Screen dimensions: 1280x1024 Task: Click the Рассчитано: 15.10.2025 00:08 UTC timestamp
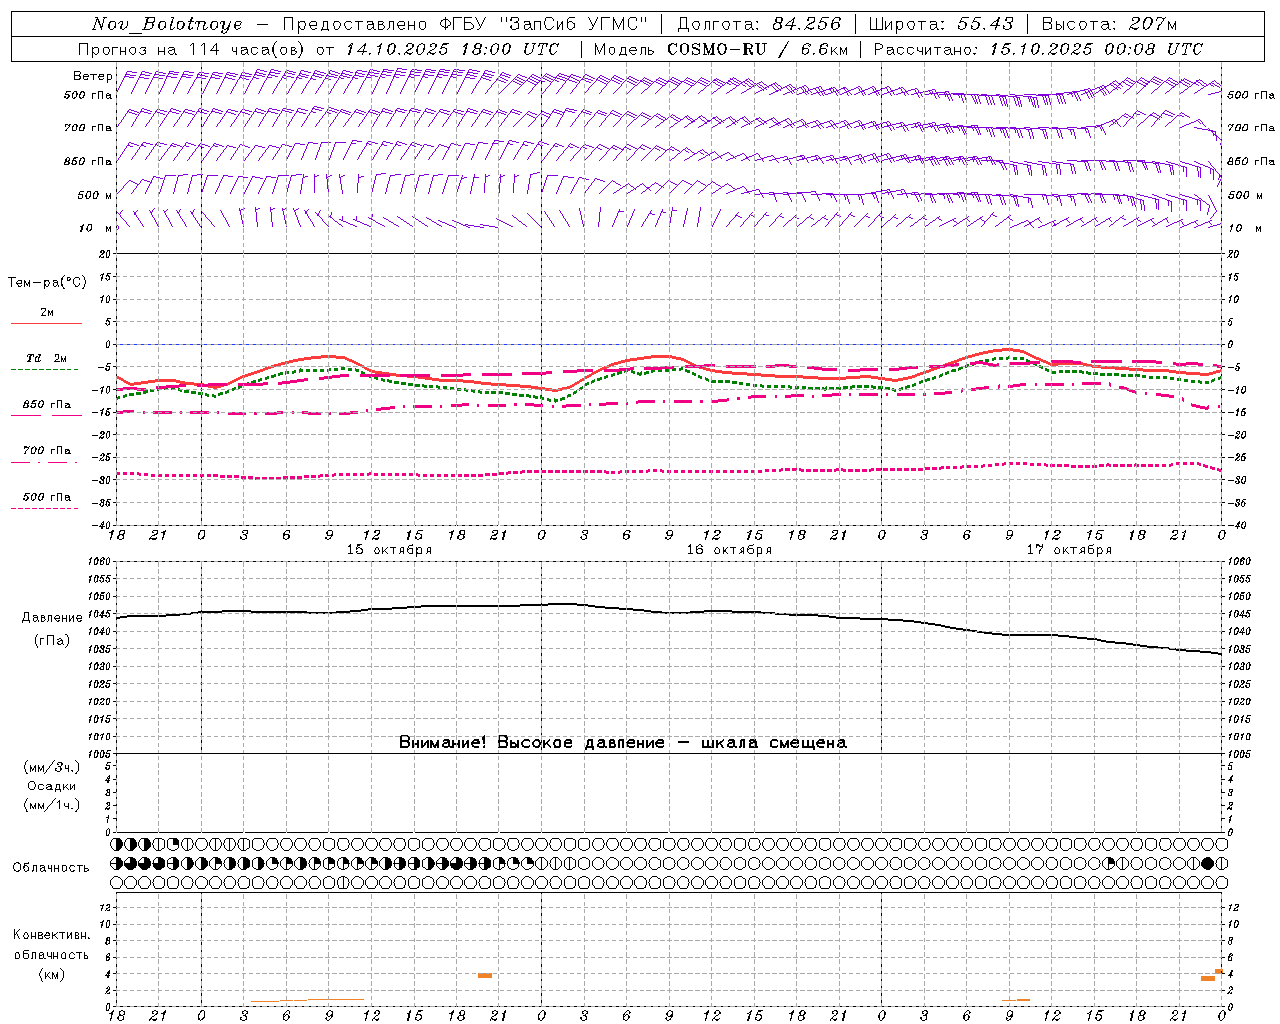click(x=1038, y=49)
